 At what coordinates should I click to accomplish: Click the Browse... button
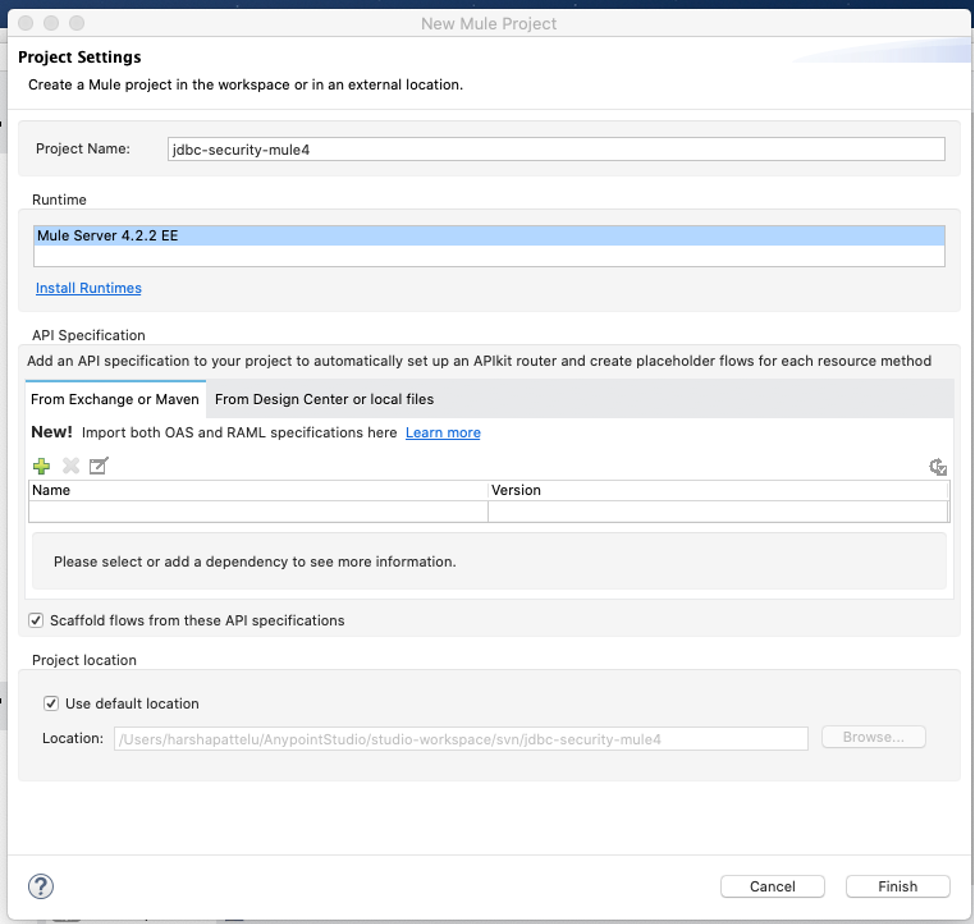coord(873,738)
